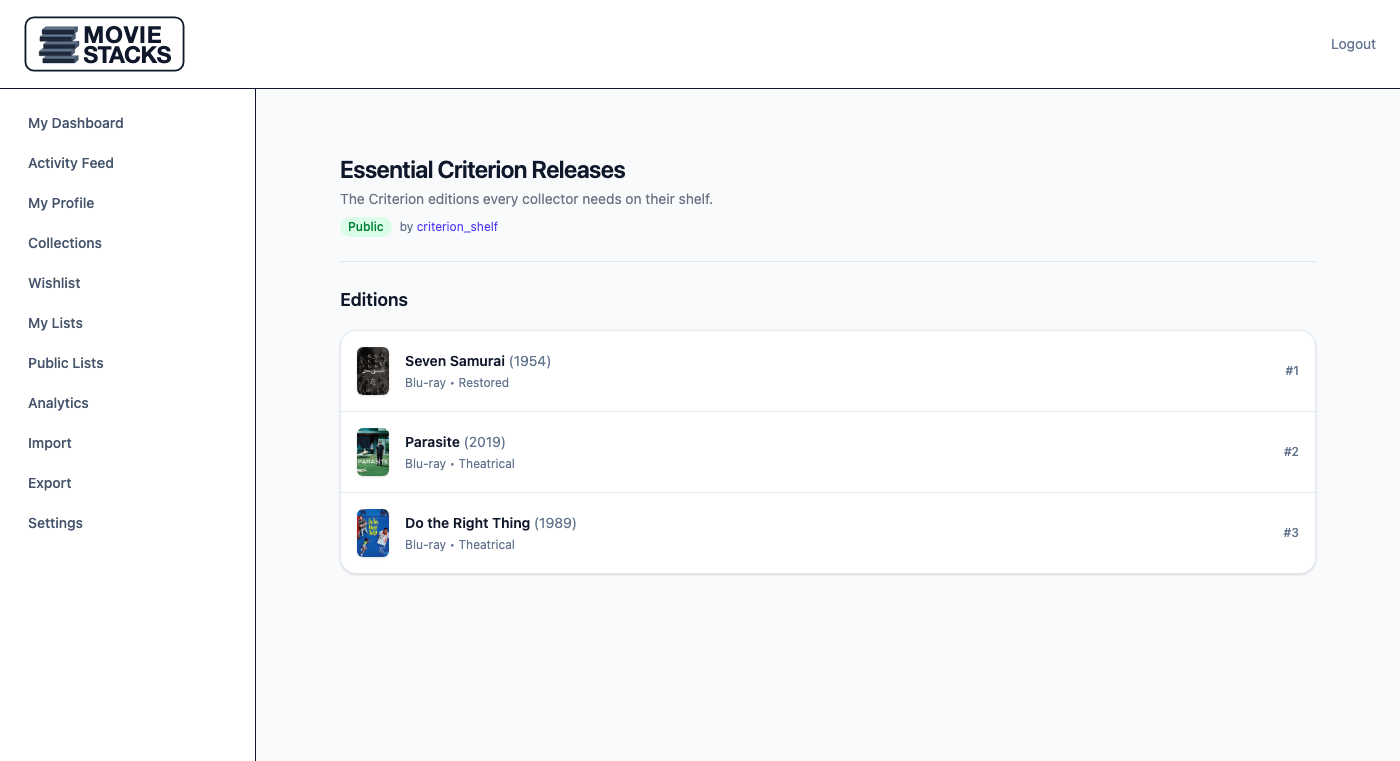Open the Activity Feed page

click(x=71, y=163)
